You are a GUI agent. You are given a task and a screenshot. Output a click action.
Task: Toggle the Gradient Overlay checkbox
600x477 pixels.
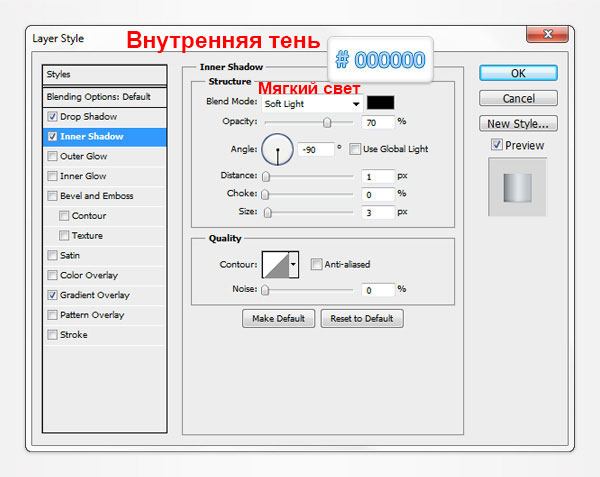click(52, 295)
